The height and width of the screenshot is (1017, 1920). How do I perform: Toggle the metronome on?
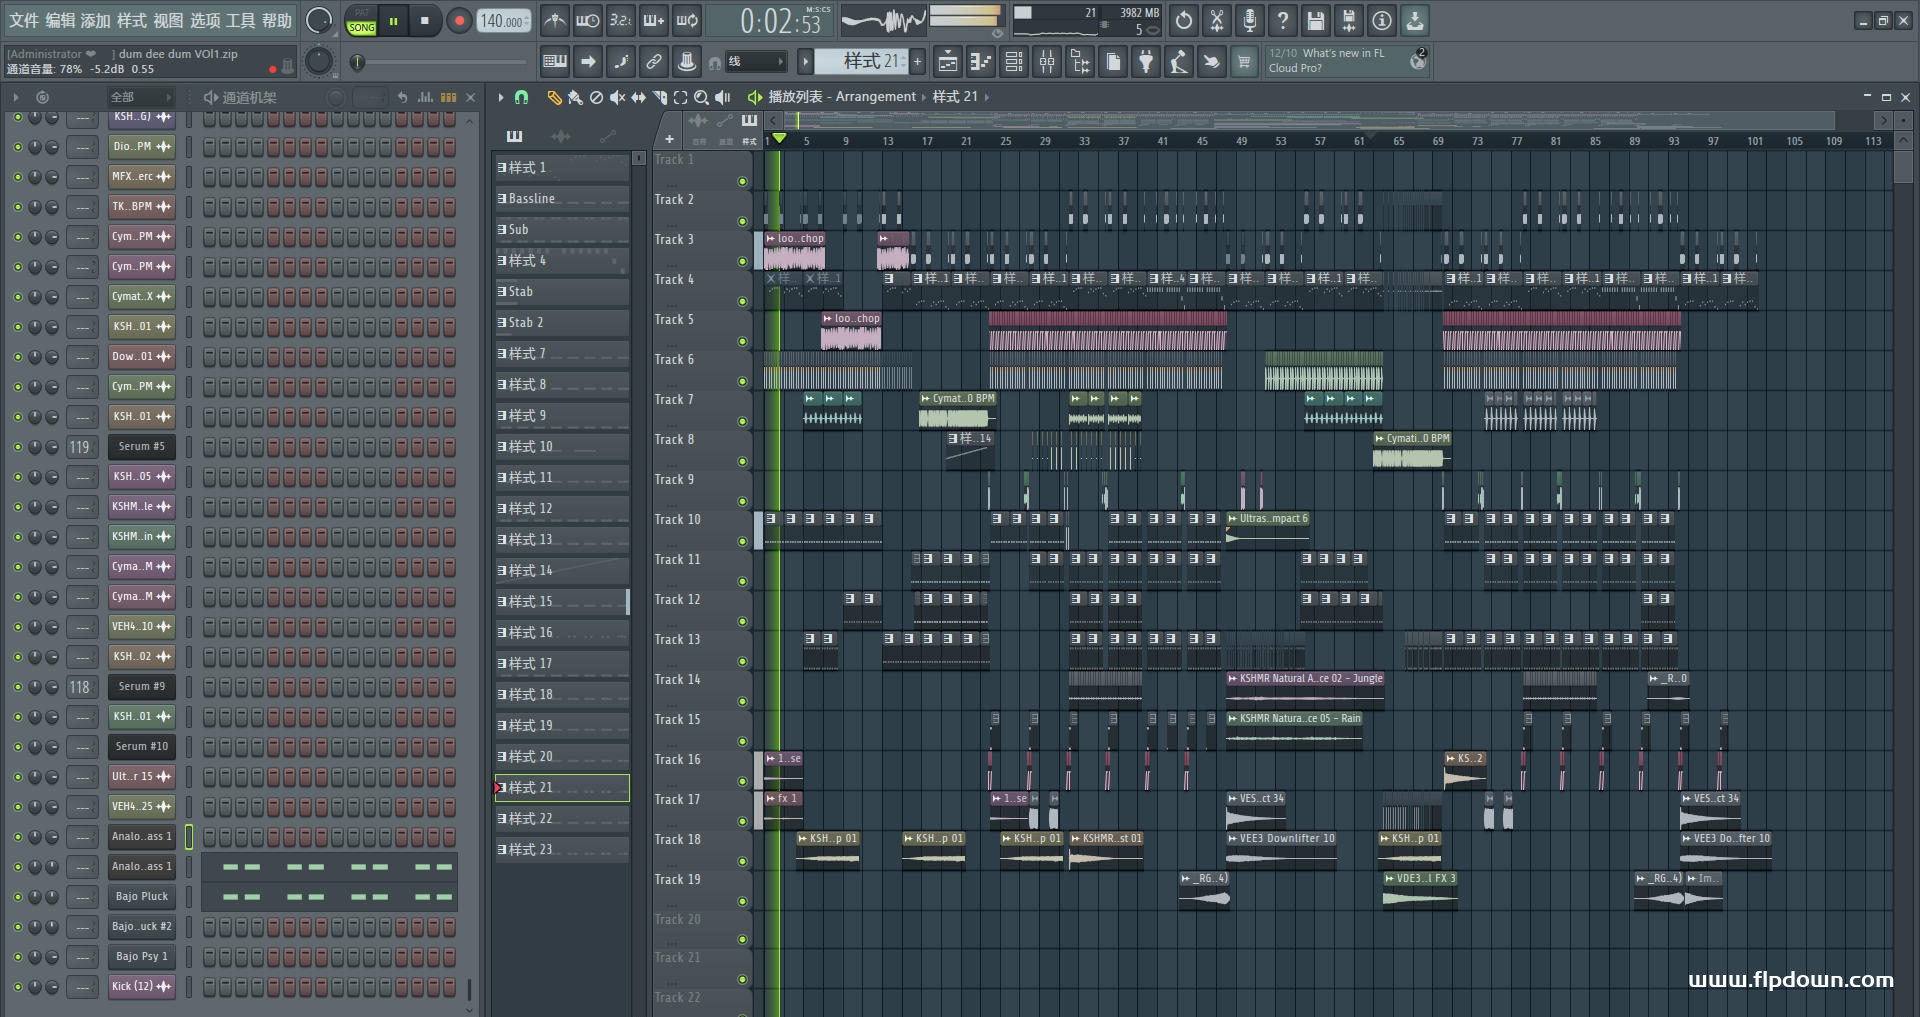pos(555,20)
